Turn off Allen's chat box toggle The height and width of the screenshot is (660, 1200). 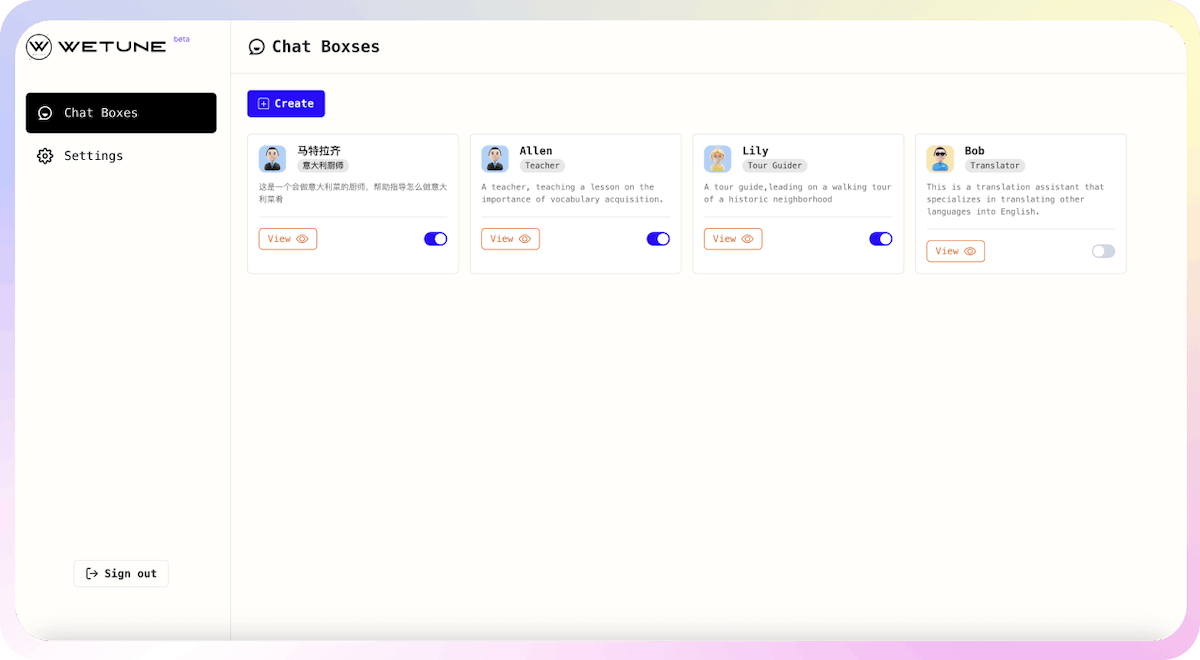[x=658, y=239]
